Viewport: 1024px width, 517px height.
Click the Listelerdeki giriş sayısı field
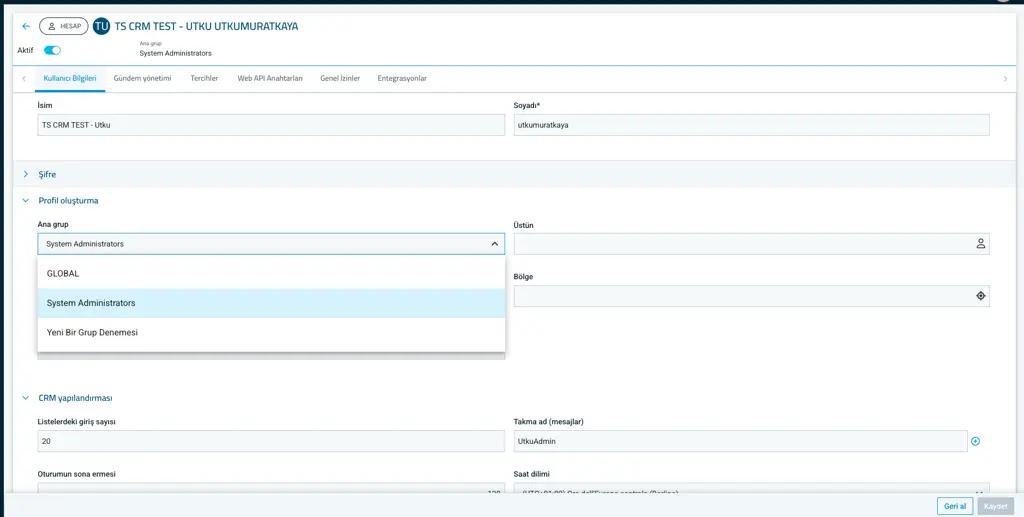pos(271,441)
